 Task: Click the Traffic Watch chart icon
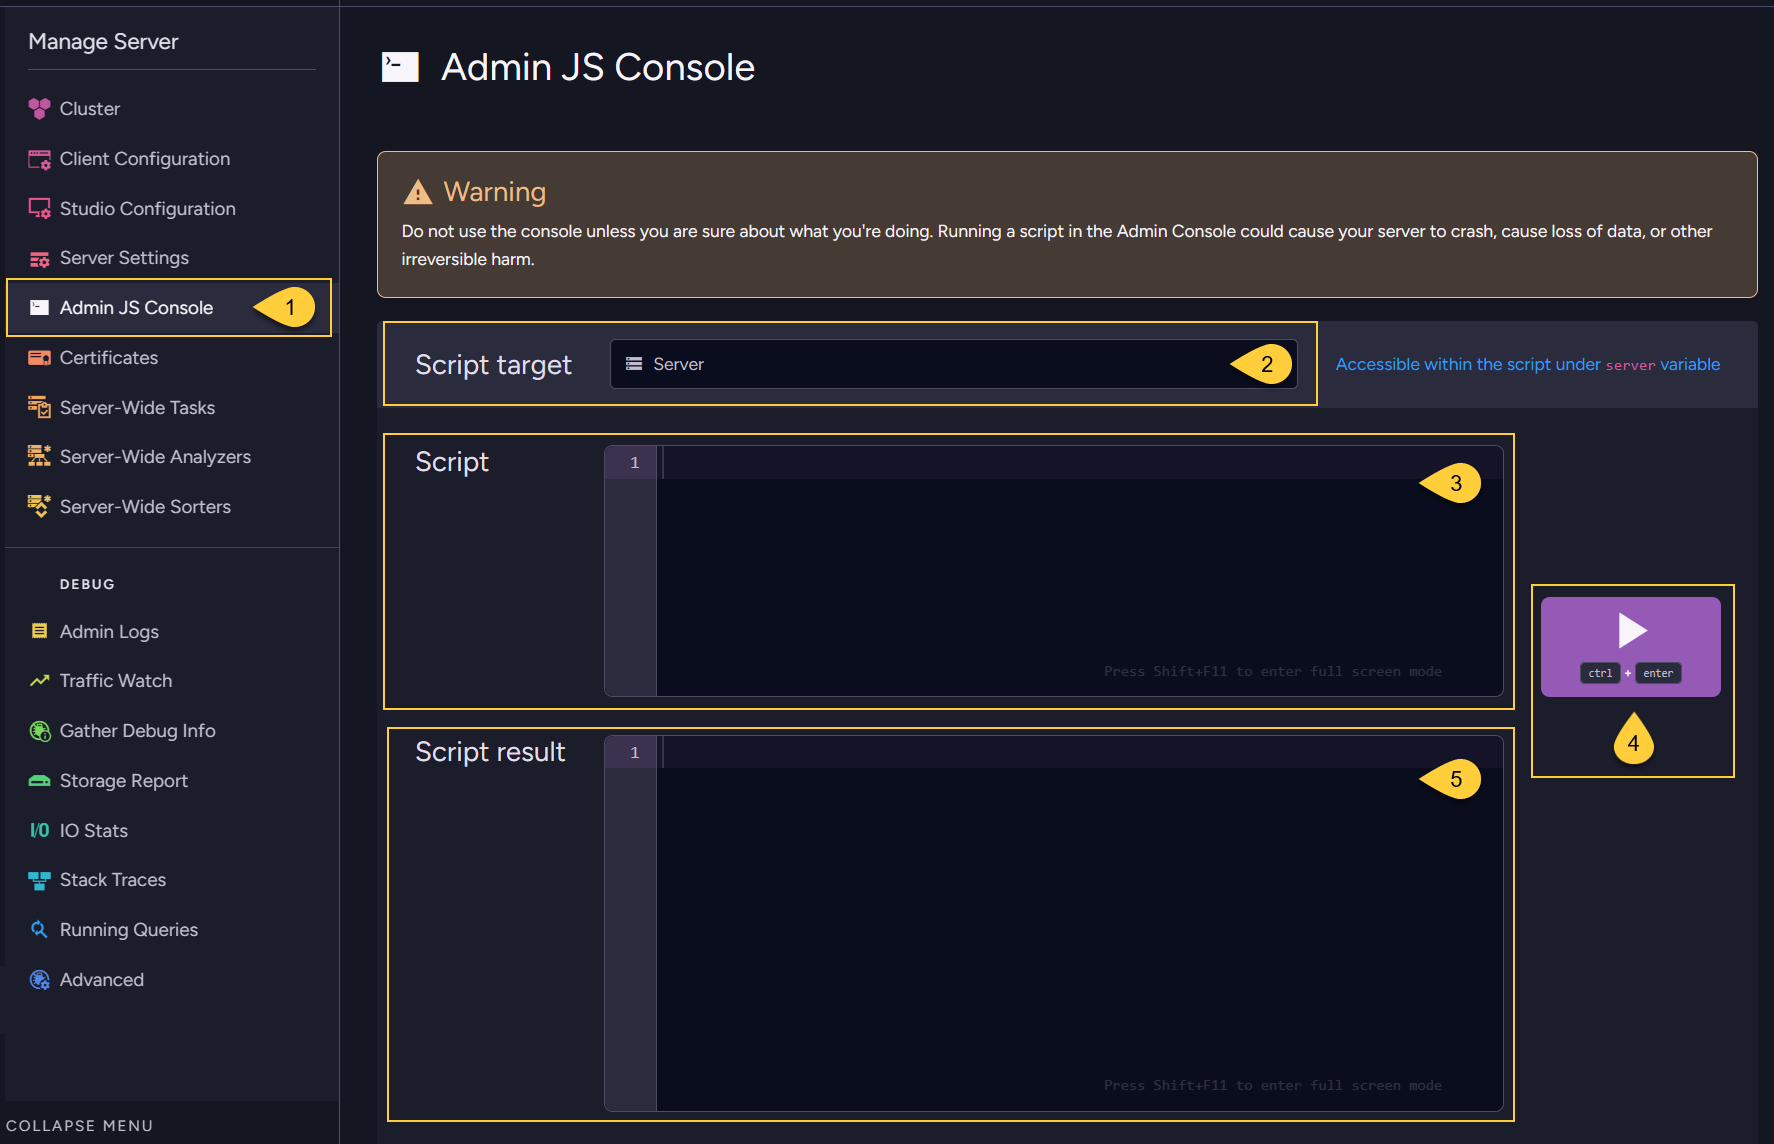(x=39, y=680)
